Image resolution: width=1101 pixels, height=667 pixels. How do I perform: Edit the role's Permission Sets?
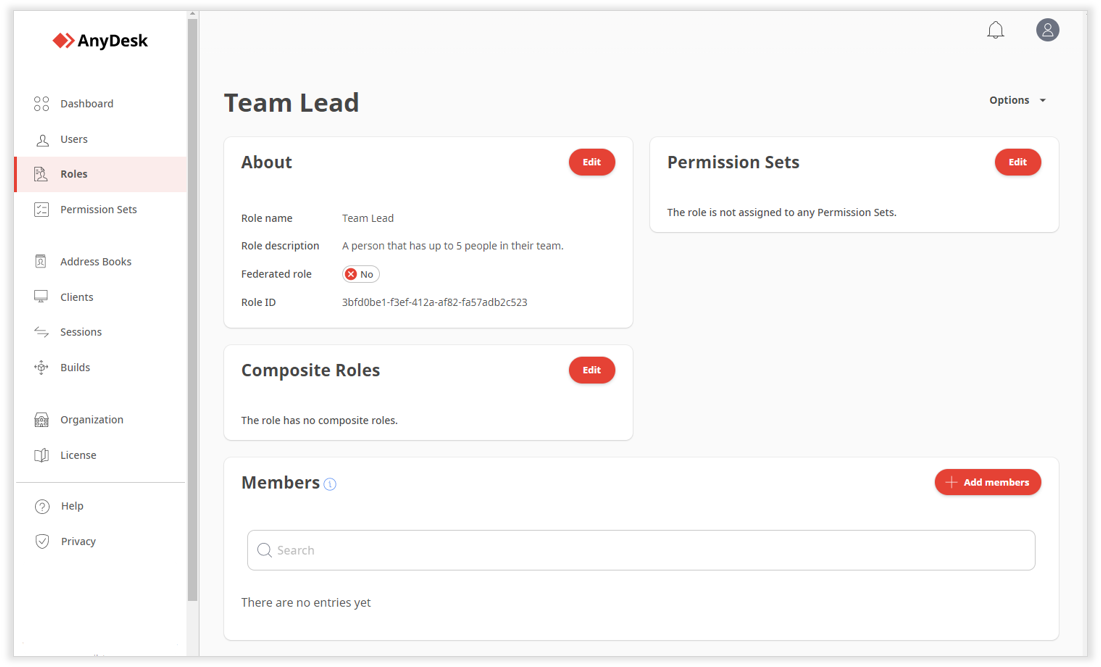click(1017, 162)
